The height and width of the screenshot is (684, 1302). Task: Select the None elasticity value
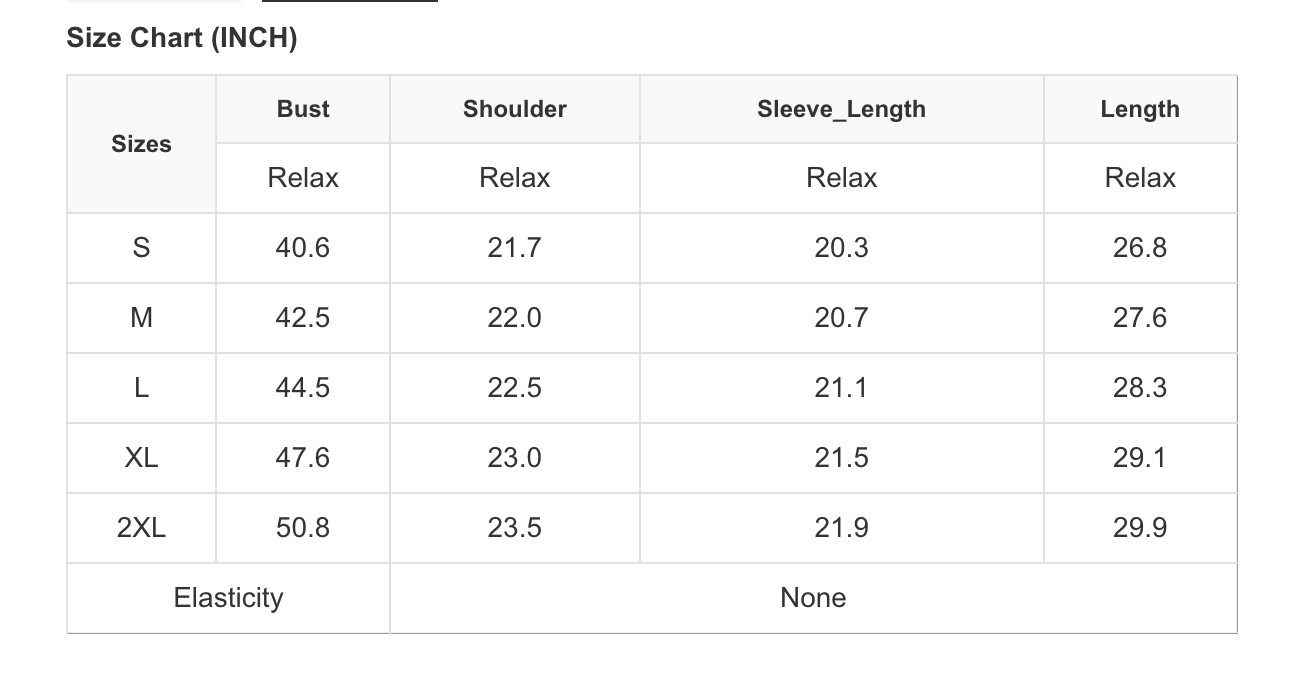point(813,598)
